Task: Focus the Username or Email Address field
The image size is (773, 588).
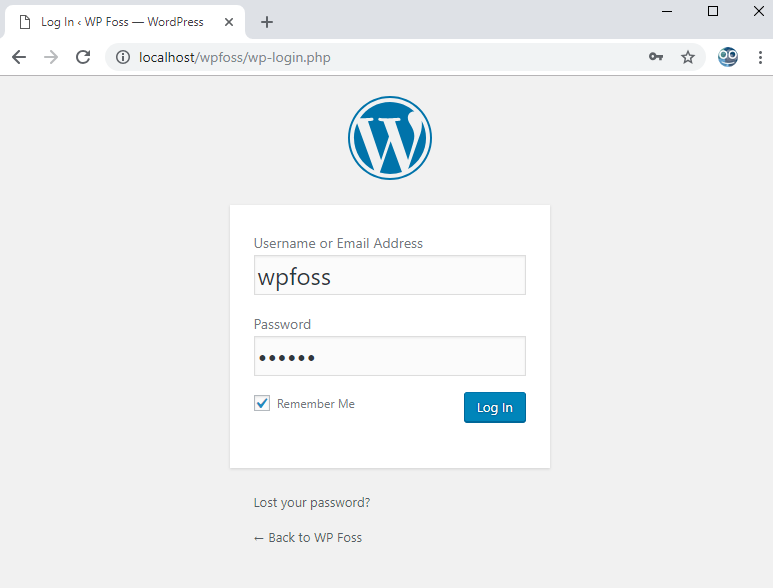Action: (x=389, y=275)
